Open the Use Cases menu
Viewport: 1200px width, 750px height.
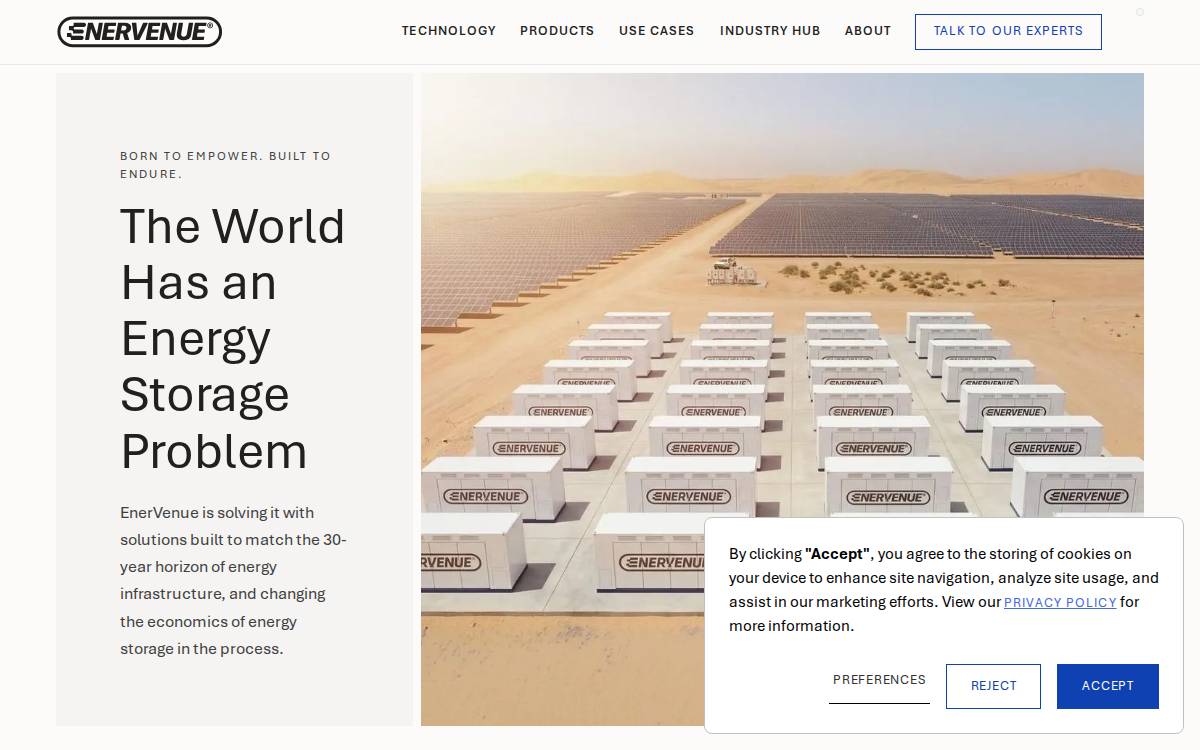(x=656, y=31)
